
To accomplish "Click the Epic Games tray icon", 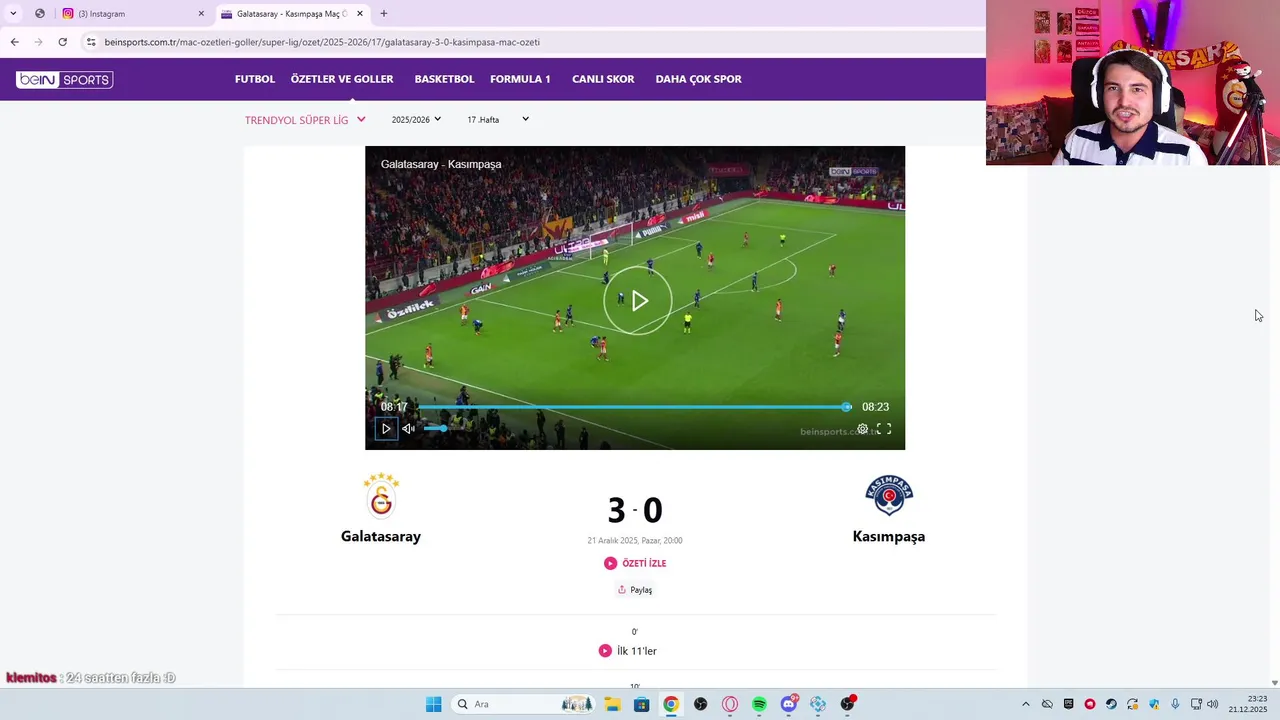I will click(1068, 704).
